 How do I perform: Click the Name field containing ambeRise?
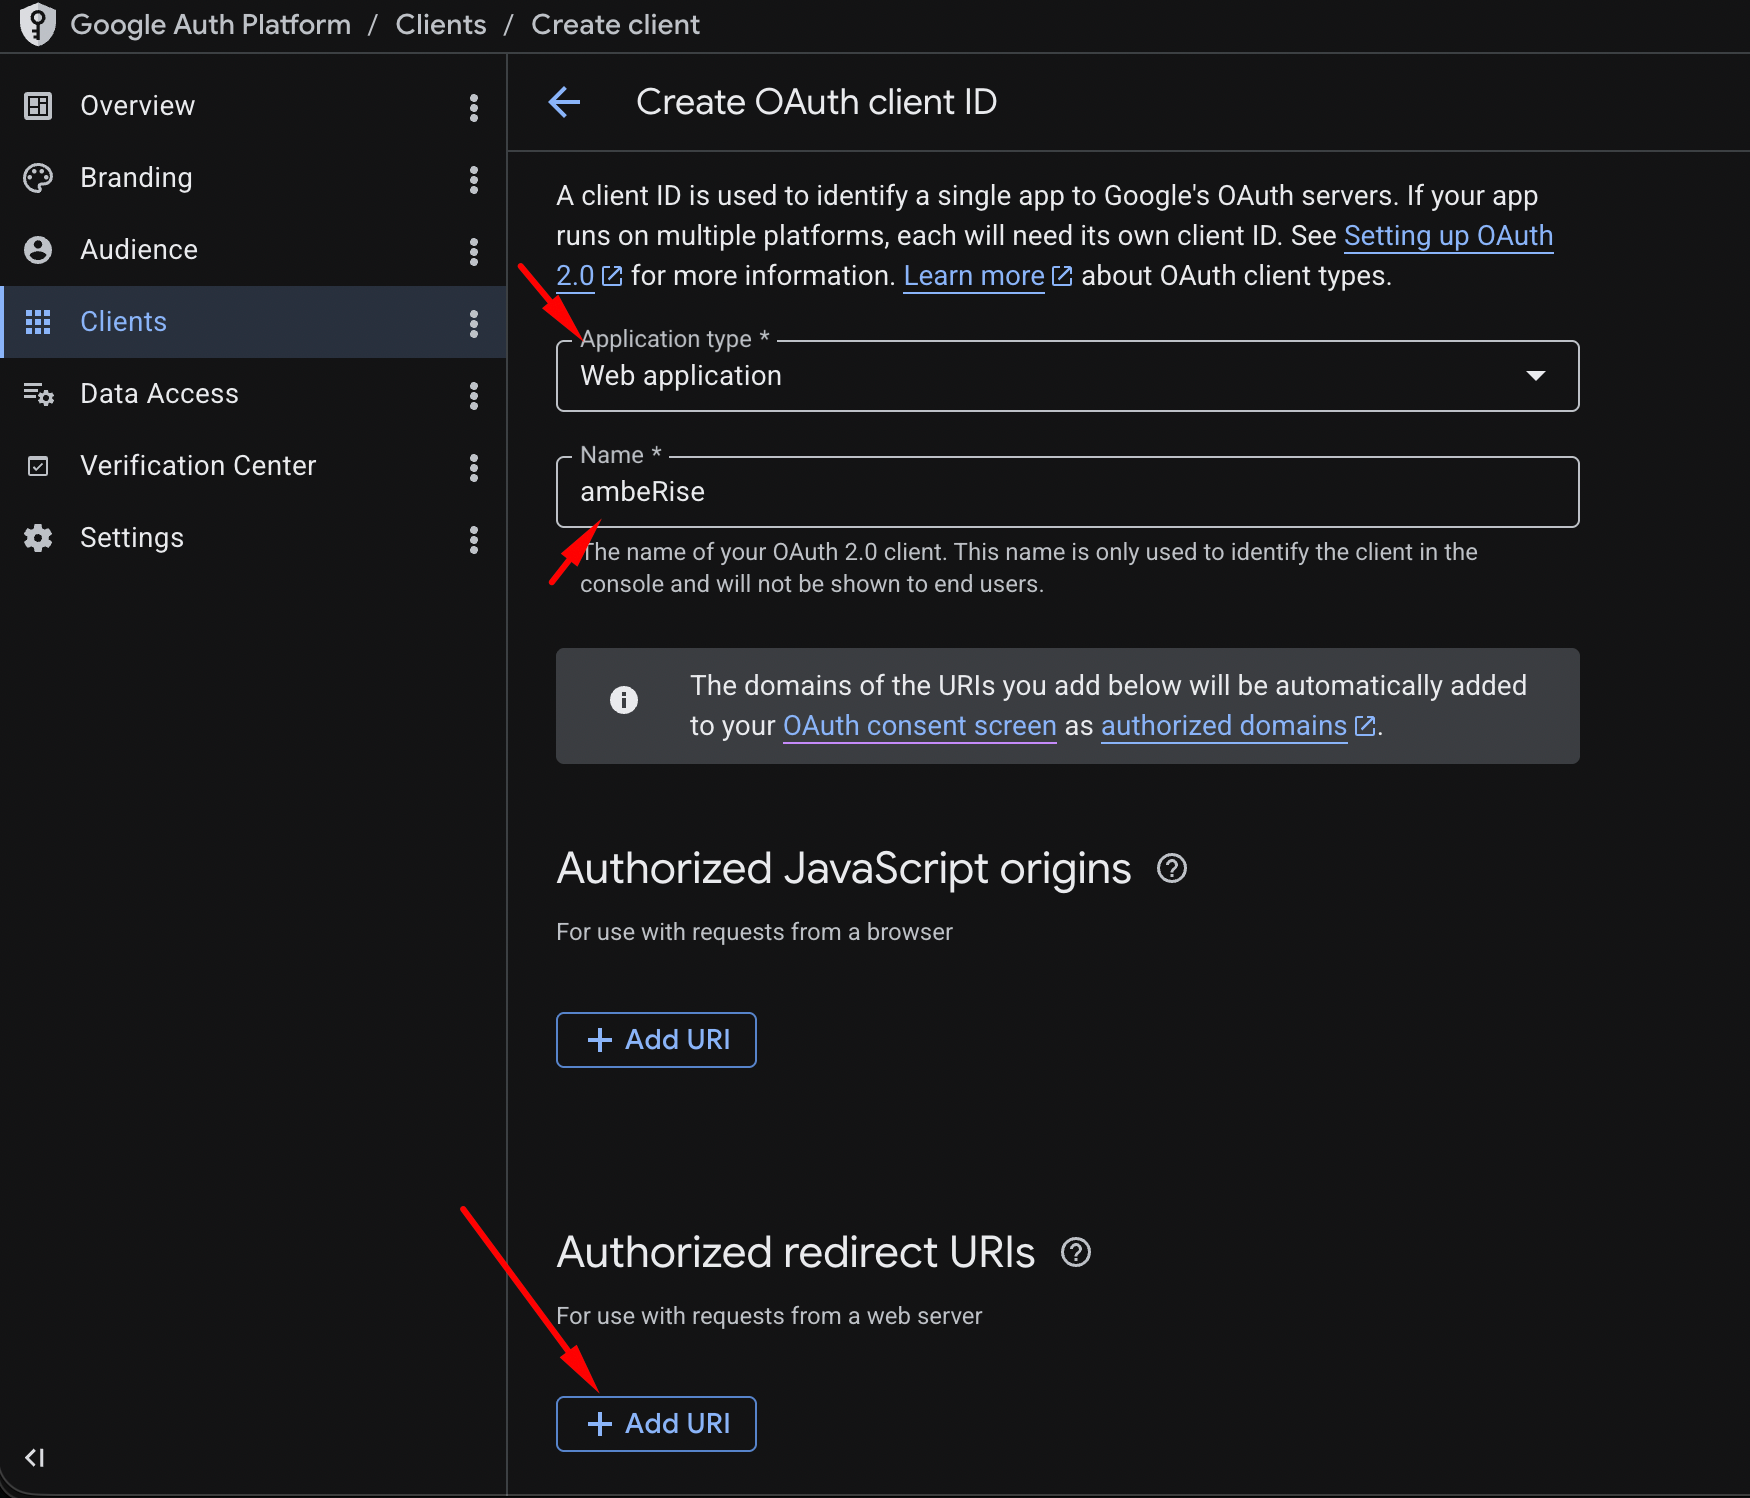tap(1068, 492)
